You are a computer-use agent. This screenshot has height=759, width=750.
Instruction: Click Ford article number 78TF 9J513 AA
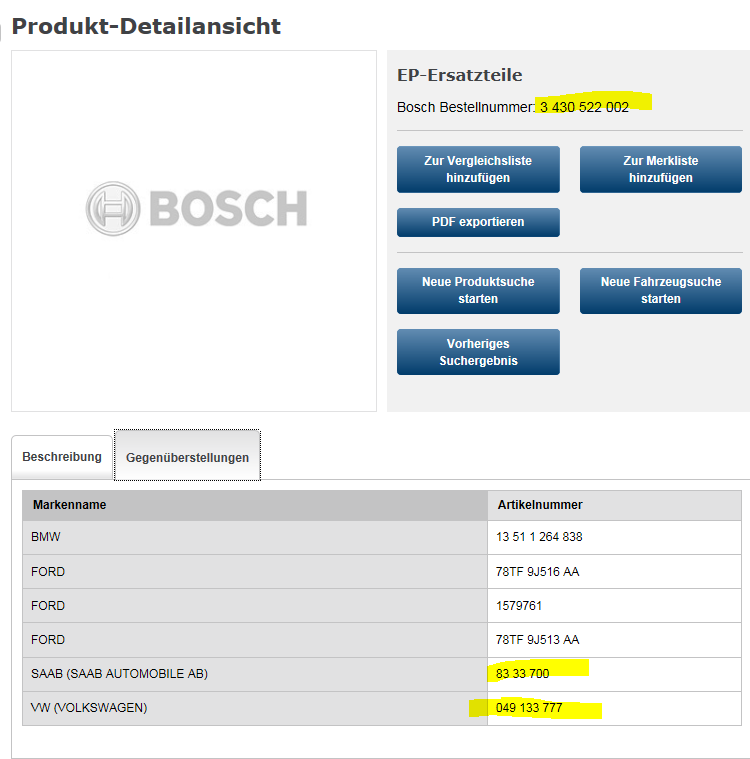537,639
